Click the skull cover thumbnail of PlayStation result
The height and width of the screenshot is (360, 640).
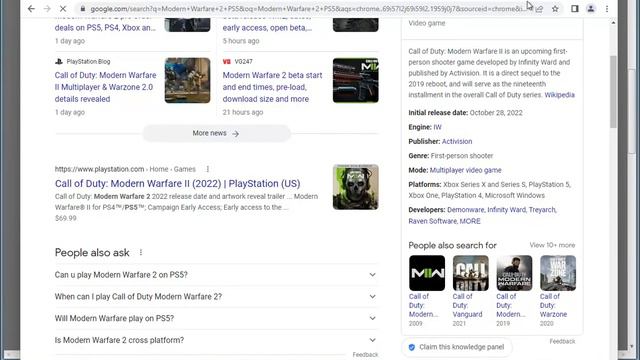tap(356, 187)
